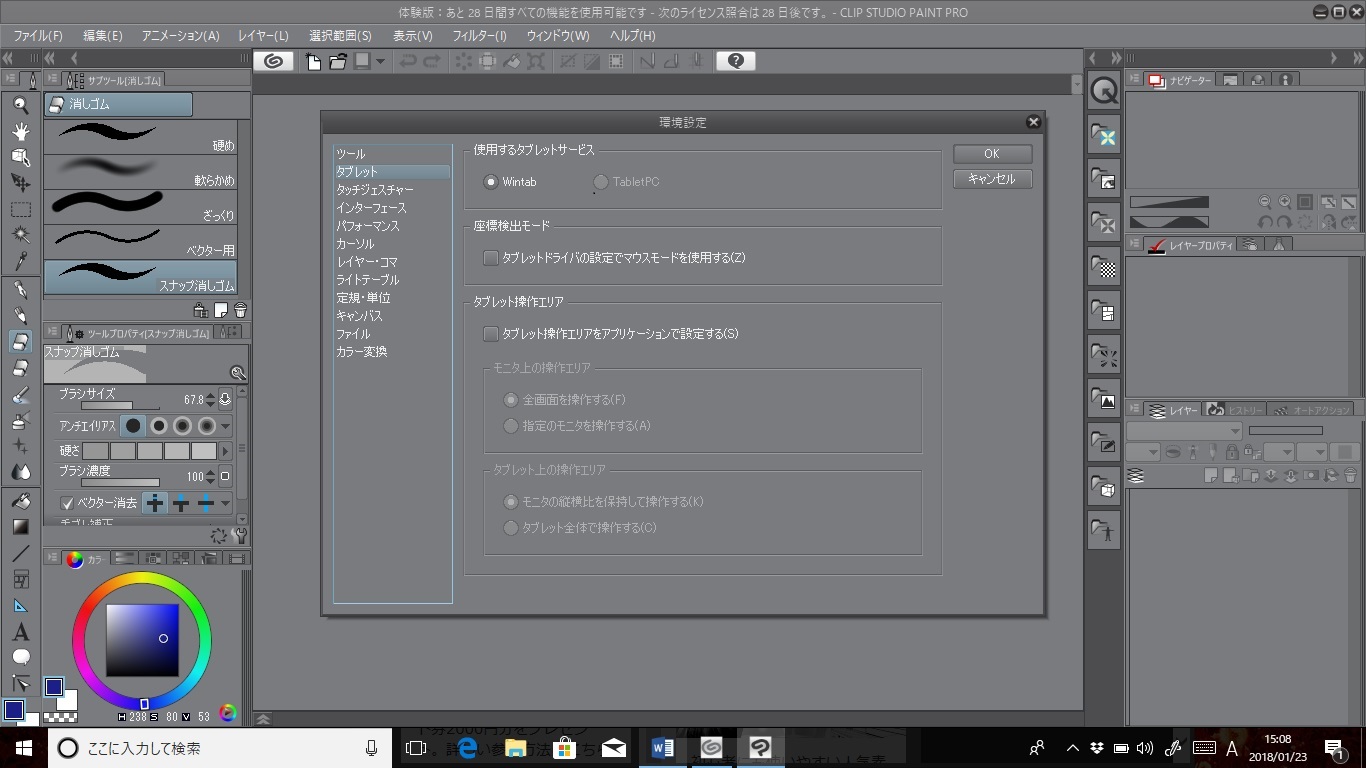Delete sub tool with trash icon

tap(240, 310)
